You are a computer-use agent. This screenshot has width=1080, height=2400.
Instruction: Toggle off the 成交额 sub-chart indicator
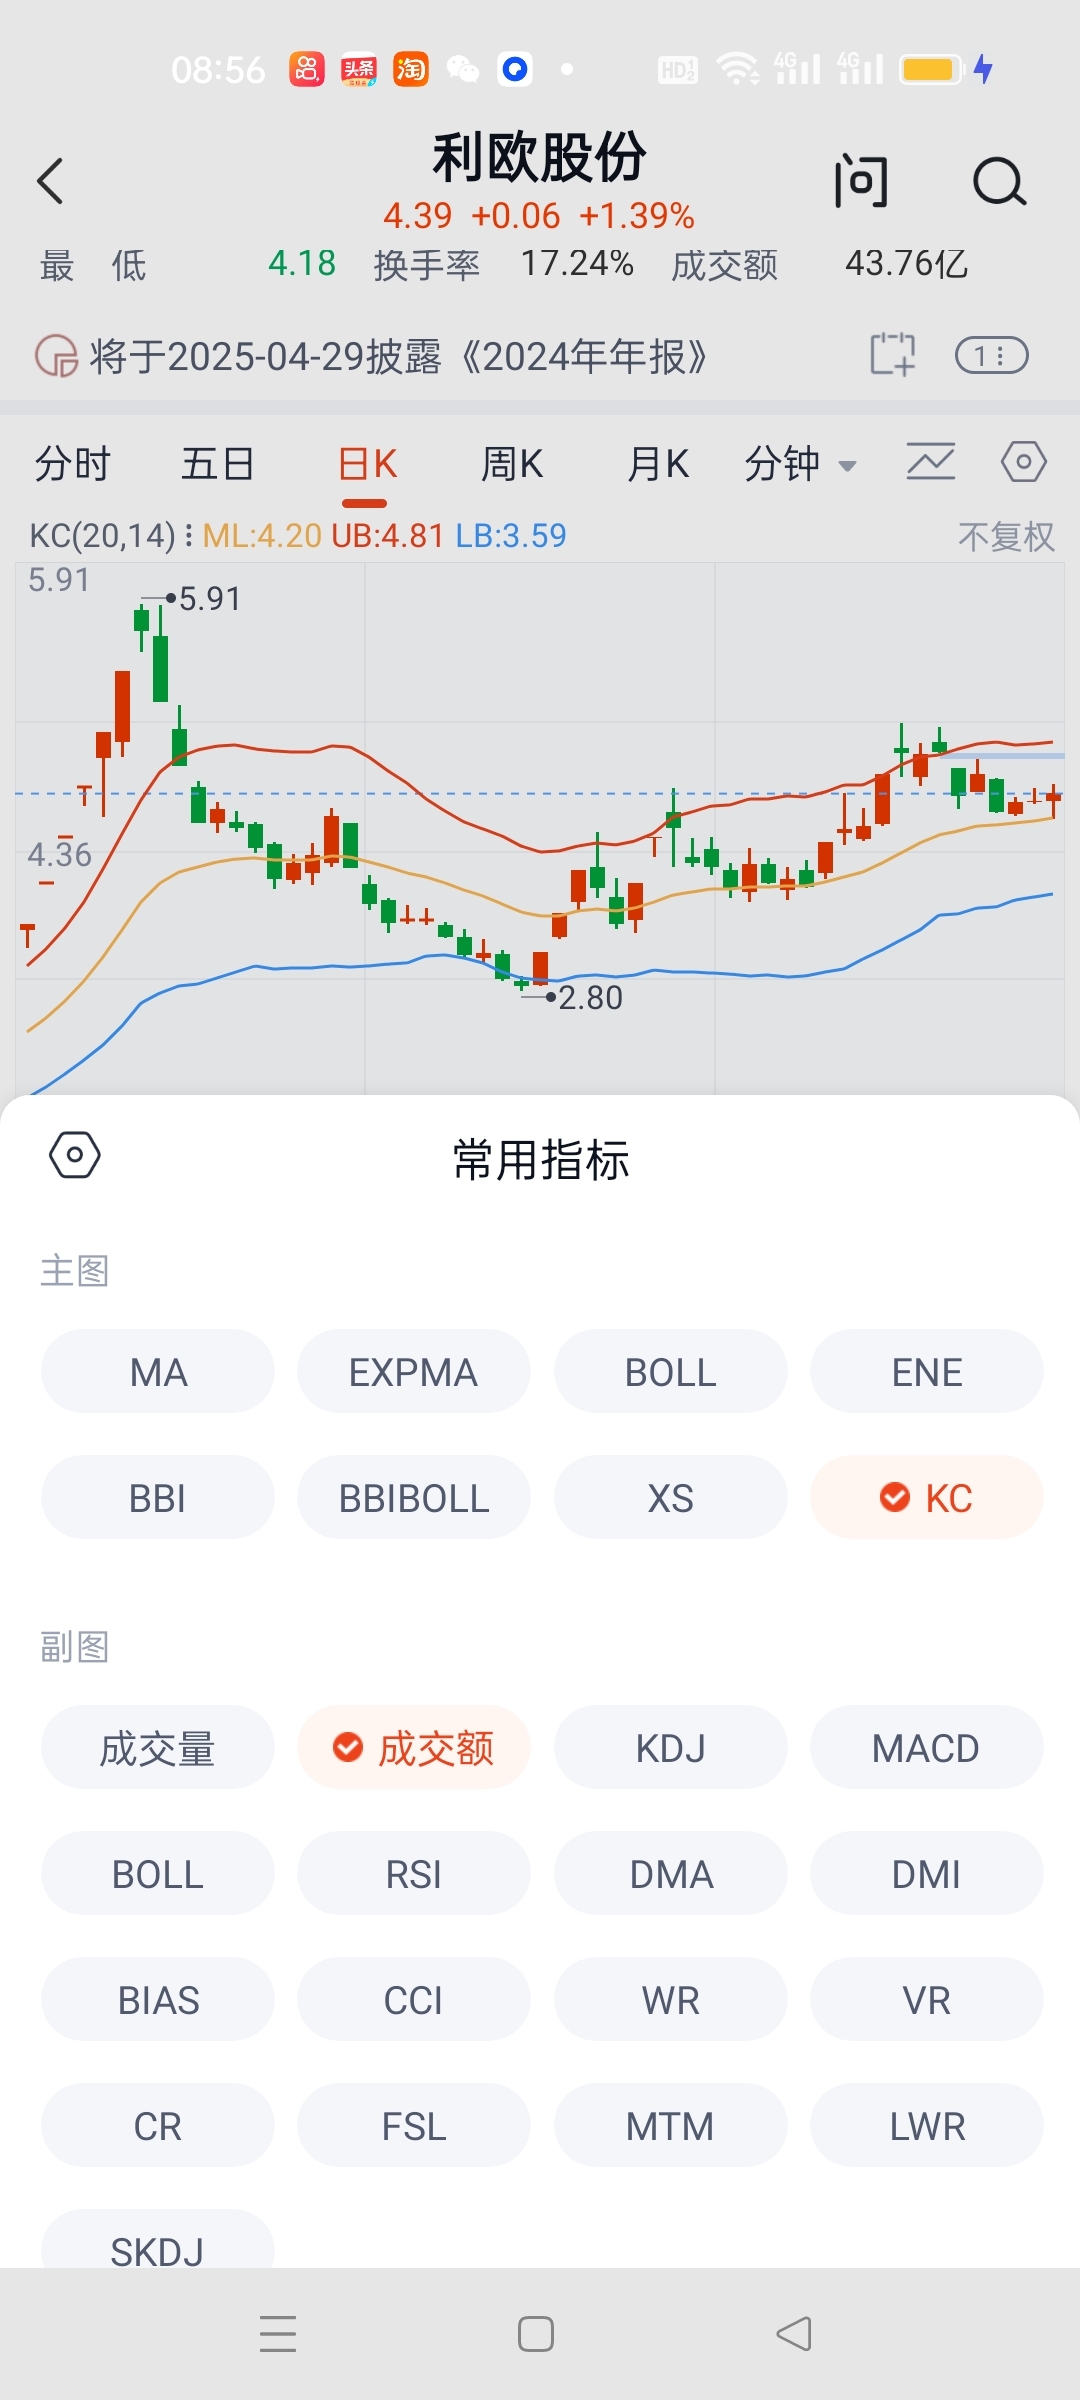tap(414, 1747)
